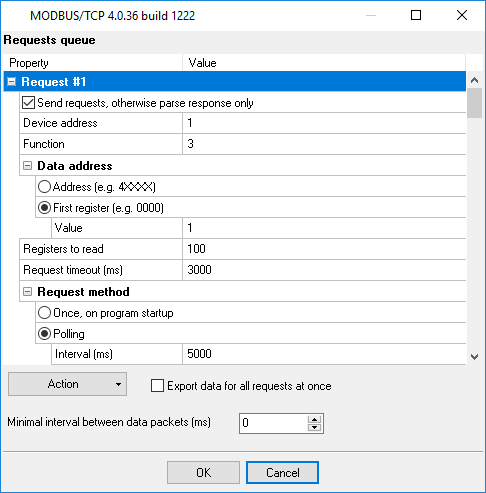The image size is (486, 493).
Task: Edit Registers to read value 100
Action: pyautogui.click(x=324, y=249)
